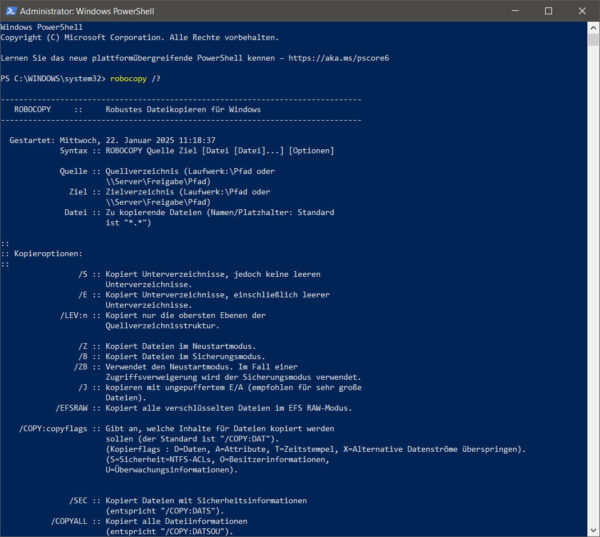The height and width of the screenshot is (537, 600).
Task: Click the 'robocopy' command text
Action: pyautogui.click(x=128, y=79)
